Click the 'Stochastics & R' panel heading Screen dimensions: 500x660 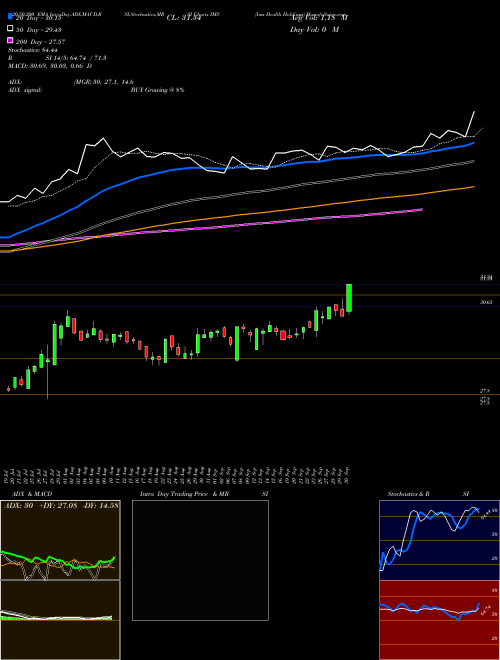click(408, 494)
